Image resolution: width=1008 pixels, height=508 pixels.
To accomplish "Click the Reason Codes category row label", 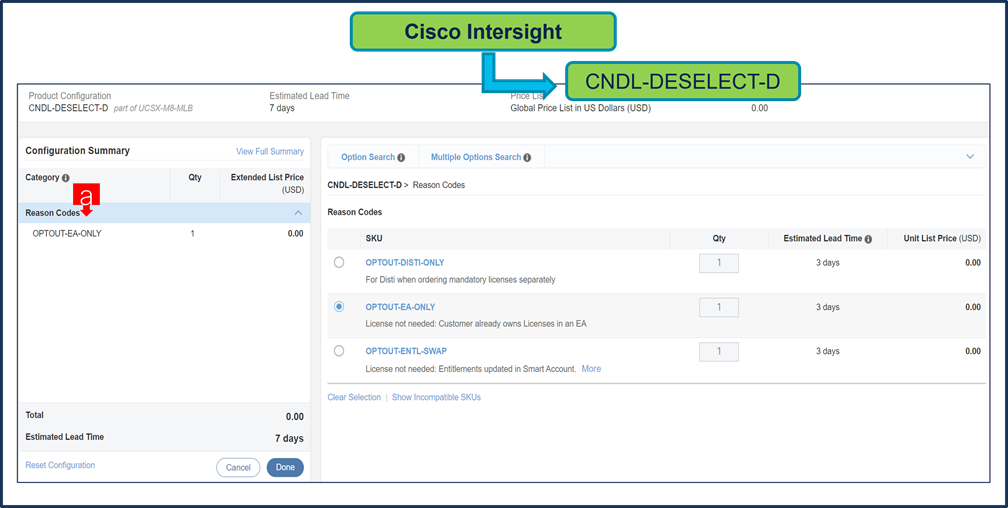I will point(53,213).
